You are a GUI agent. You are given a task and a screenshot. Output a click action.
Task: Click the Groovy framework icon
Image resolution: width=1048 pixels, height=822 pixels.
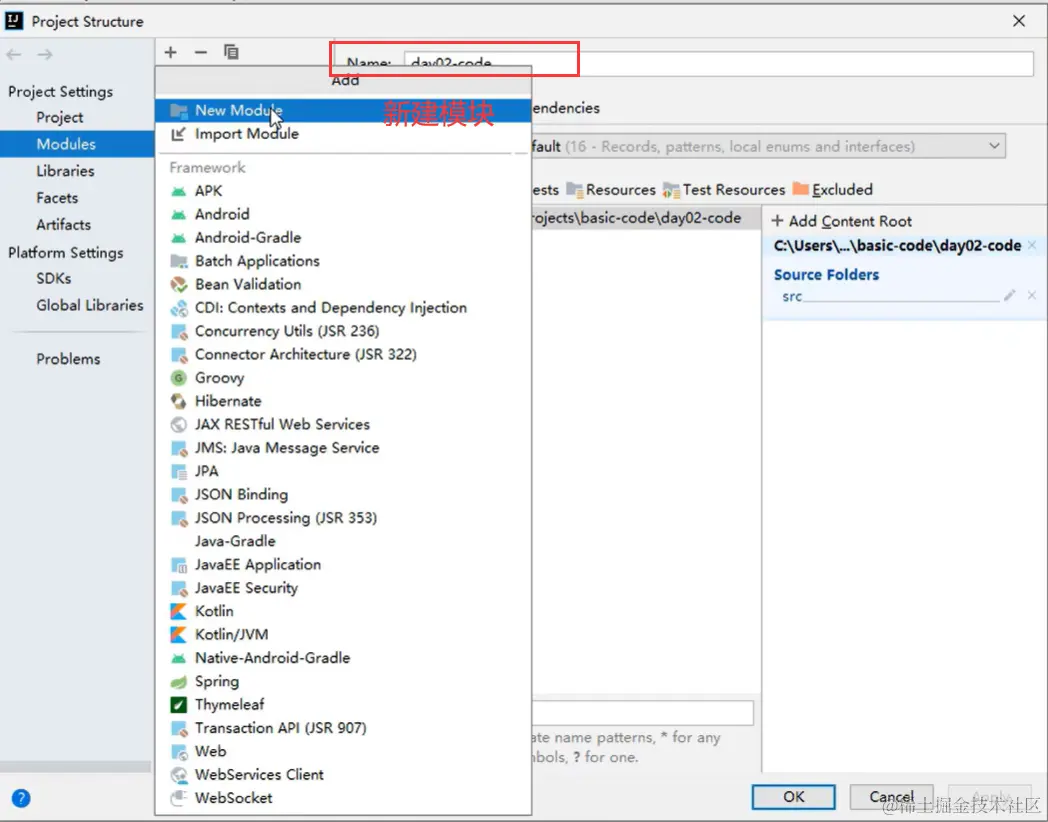tap(178, 378)
